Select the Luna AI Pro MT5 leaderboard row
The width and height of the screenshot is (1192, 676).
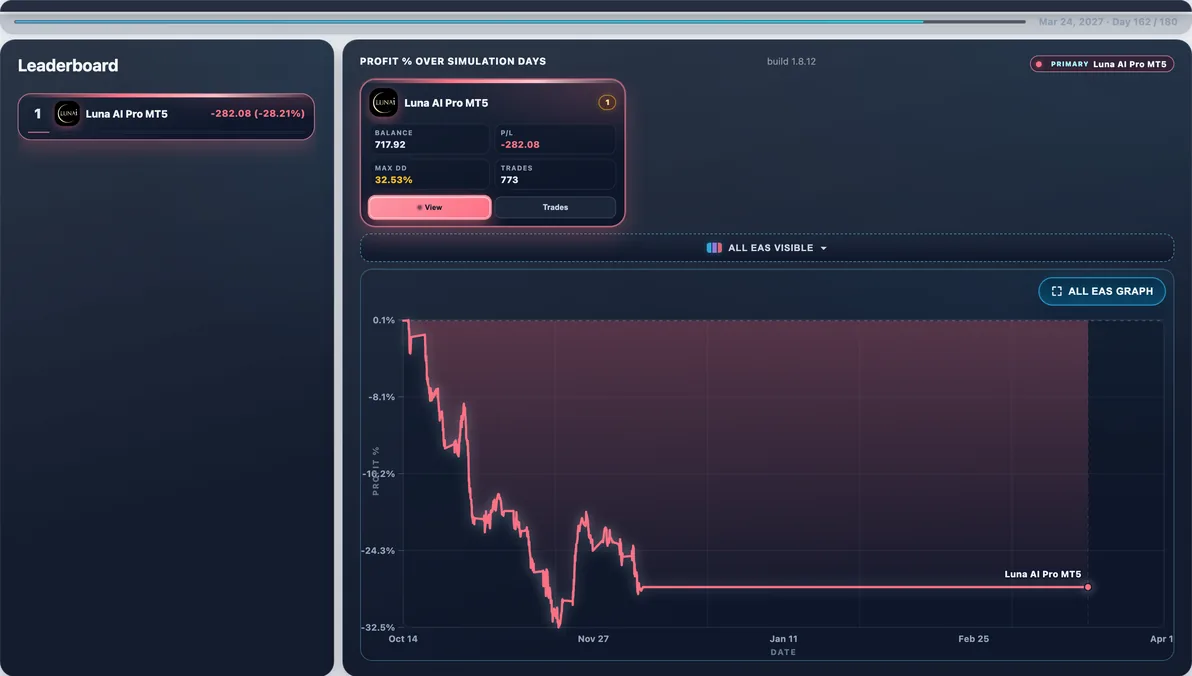pyautogui.click(x=166, y=116)
